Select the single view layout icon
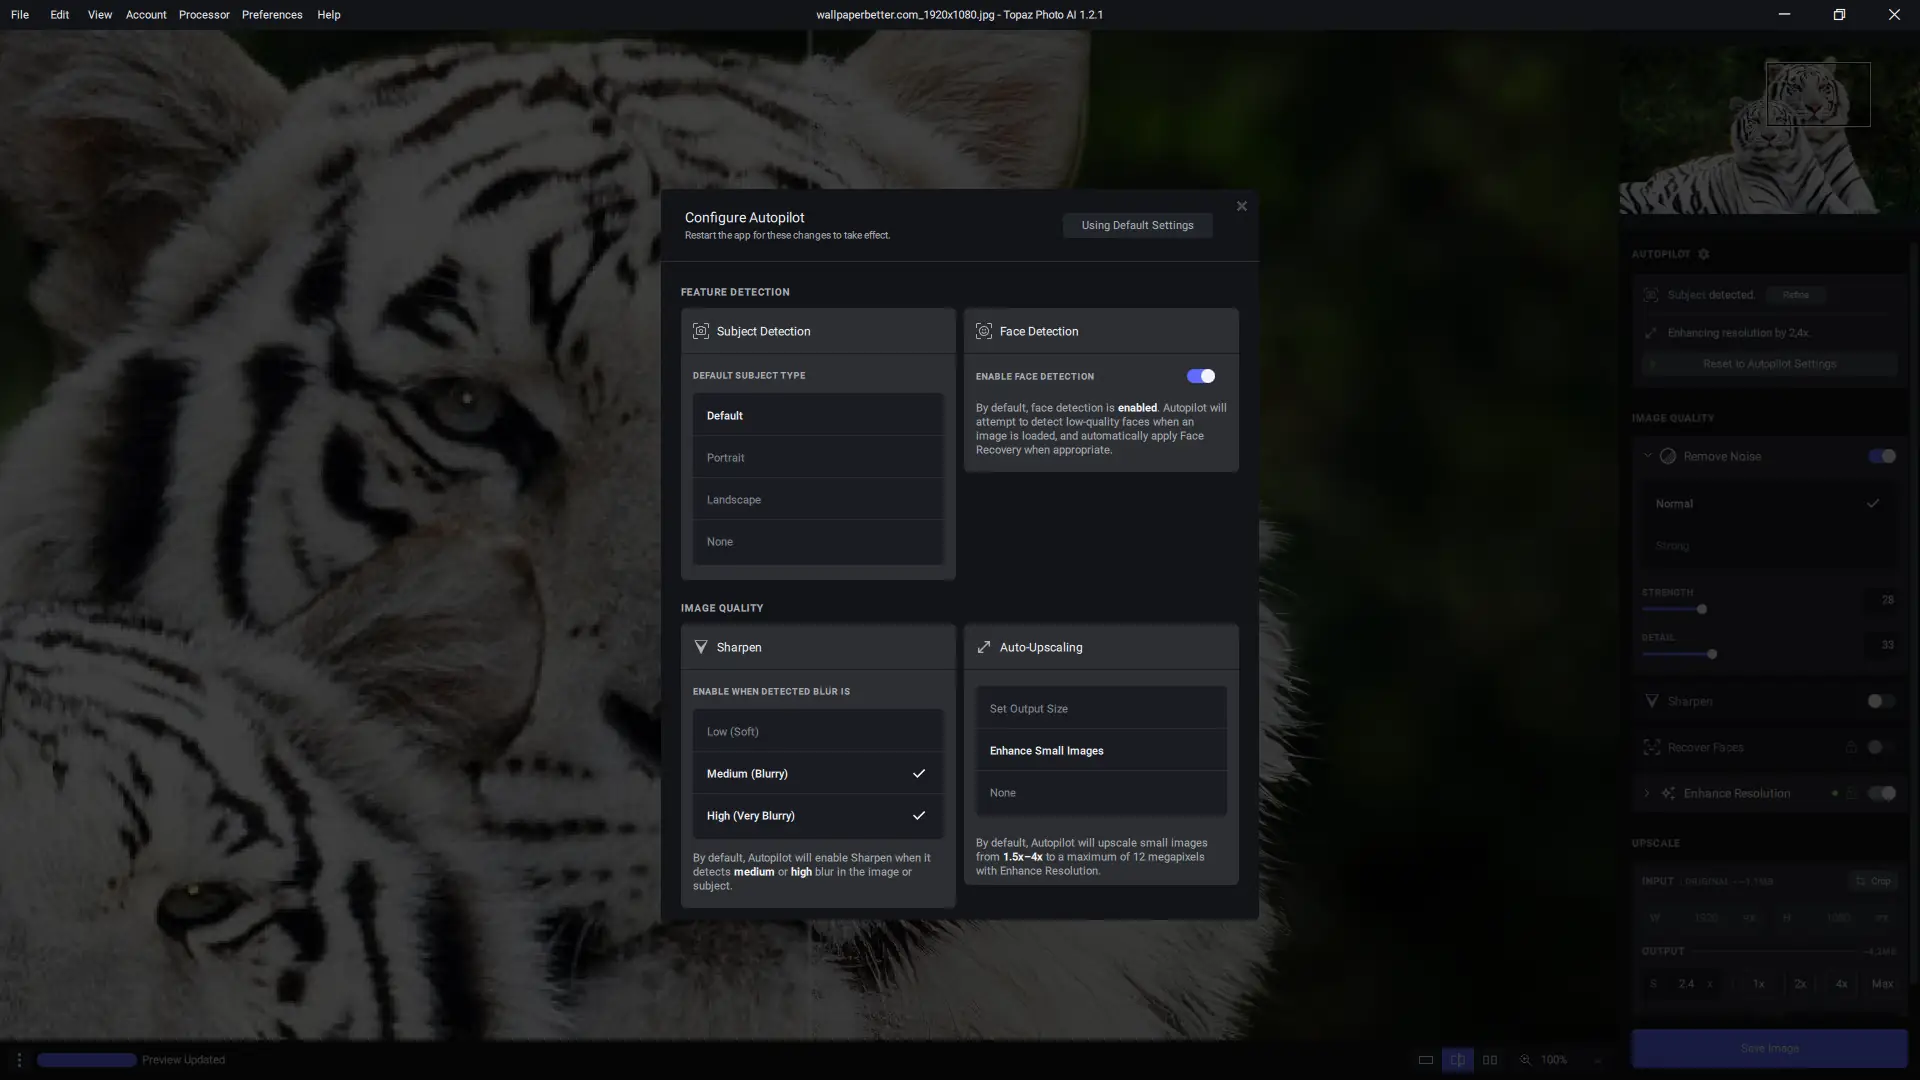The image size is (1920, 1080). [1426, 1060]
